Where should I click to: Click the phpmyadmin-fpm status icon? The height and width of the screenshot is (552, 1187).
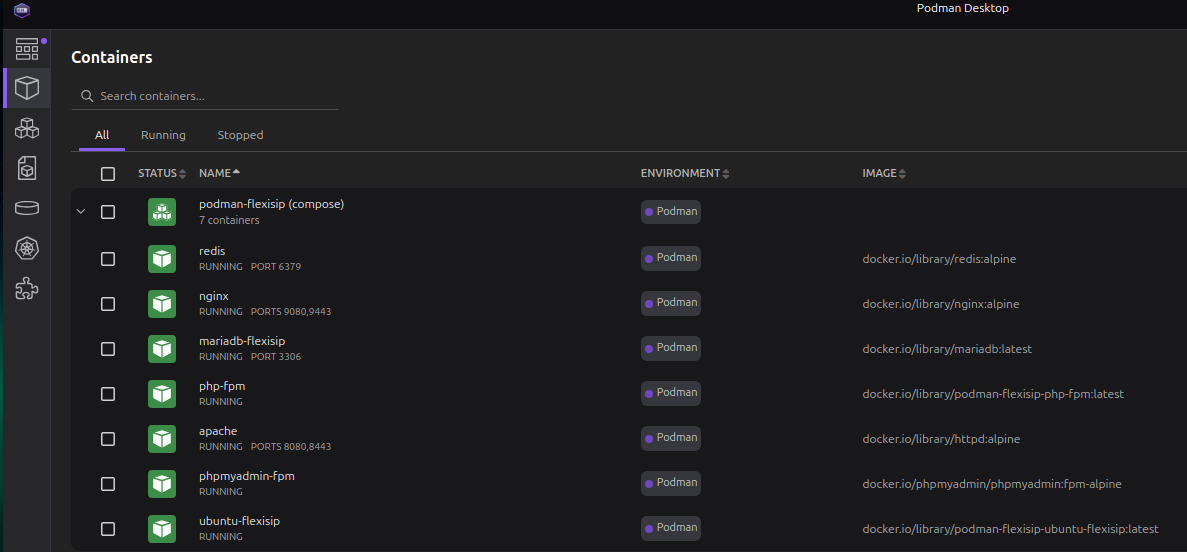click(x=161, y=484)
